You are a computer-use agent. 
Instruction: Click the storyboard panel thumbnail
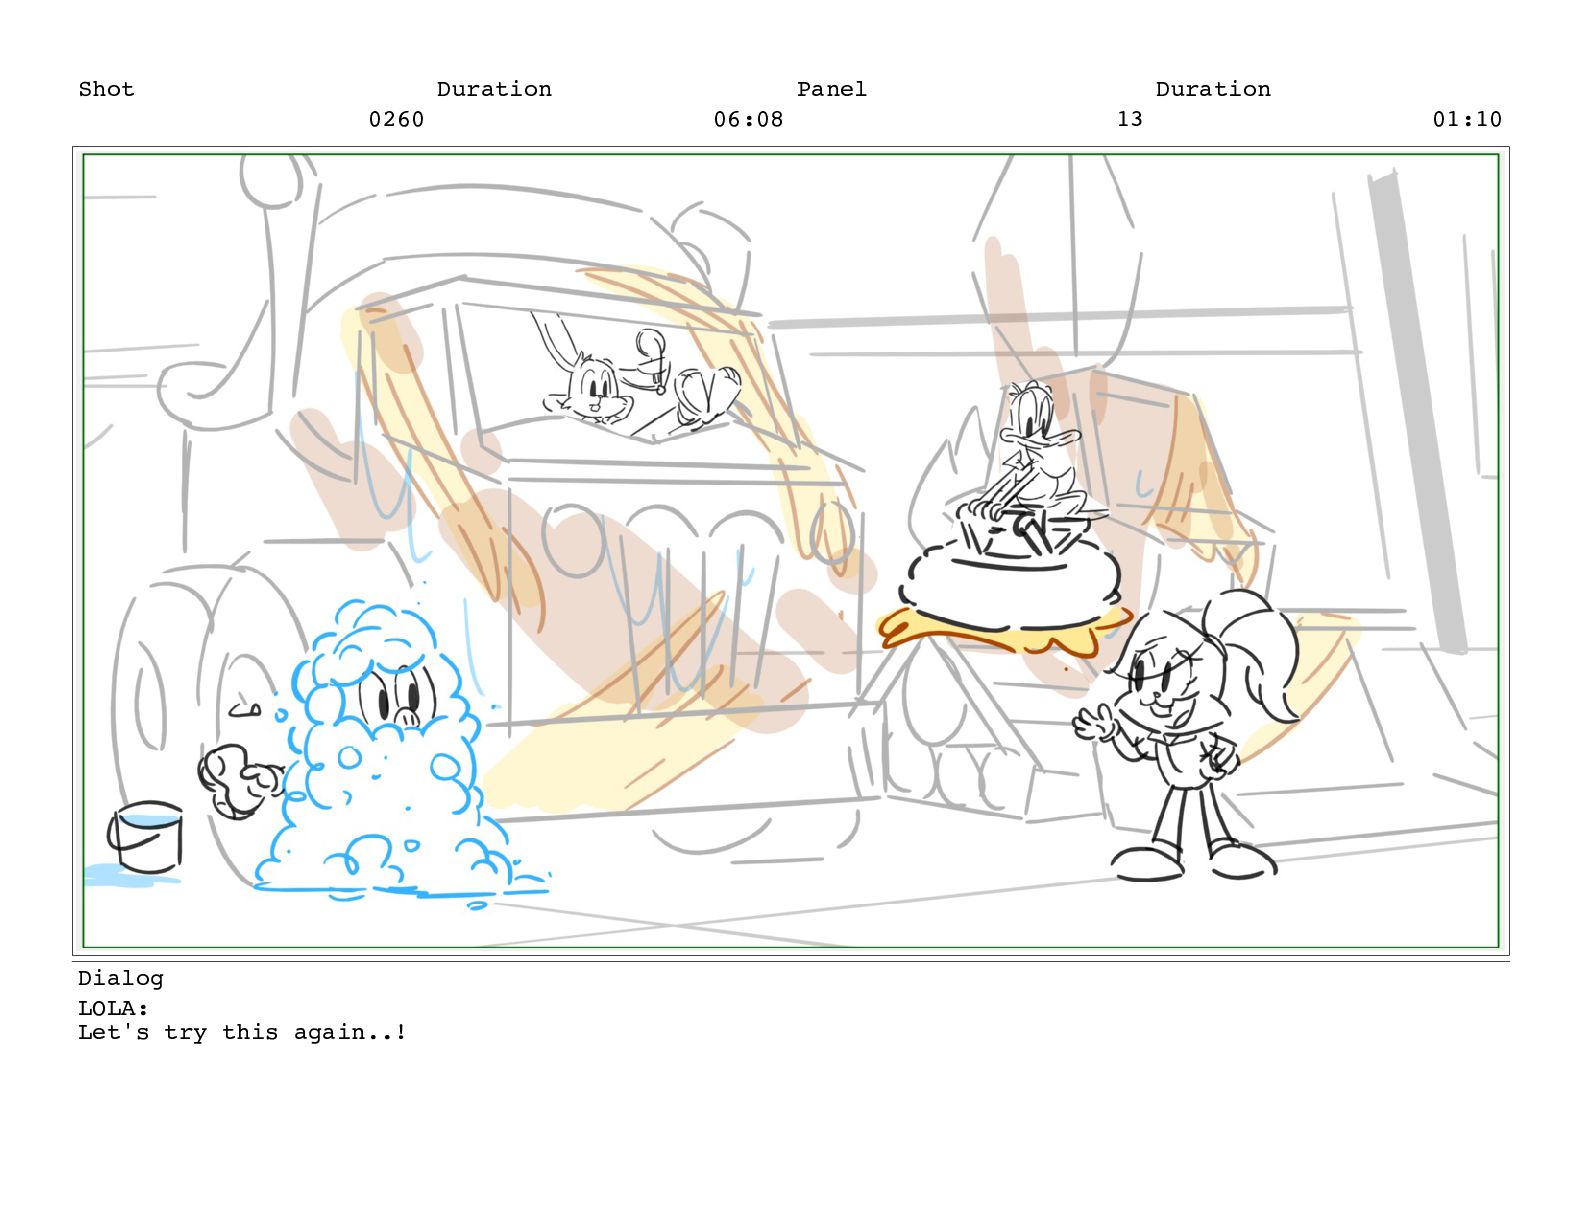click(790, 550)
